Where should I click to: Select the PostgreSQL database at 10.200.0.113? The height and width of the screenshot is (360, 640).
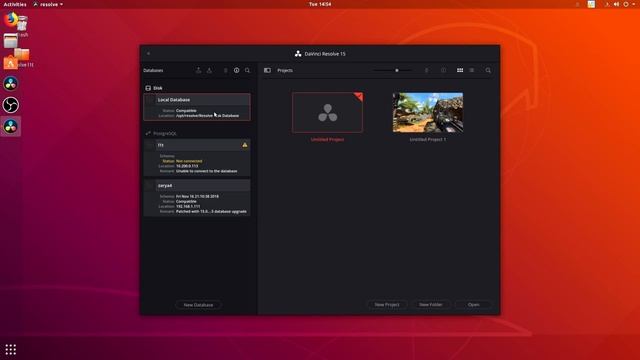click(x=197, y=157)
